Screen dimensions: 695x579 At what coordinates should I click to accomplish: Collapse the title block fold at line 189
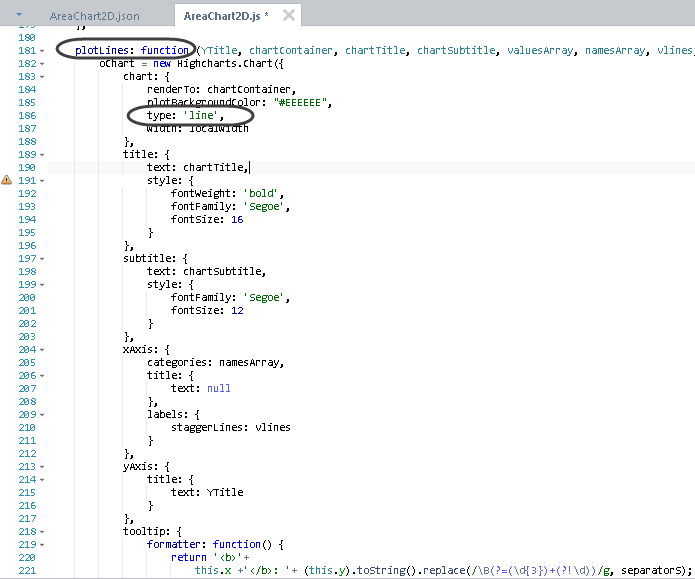(42, 155)
